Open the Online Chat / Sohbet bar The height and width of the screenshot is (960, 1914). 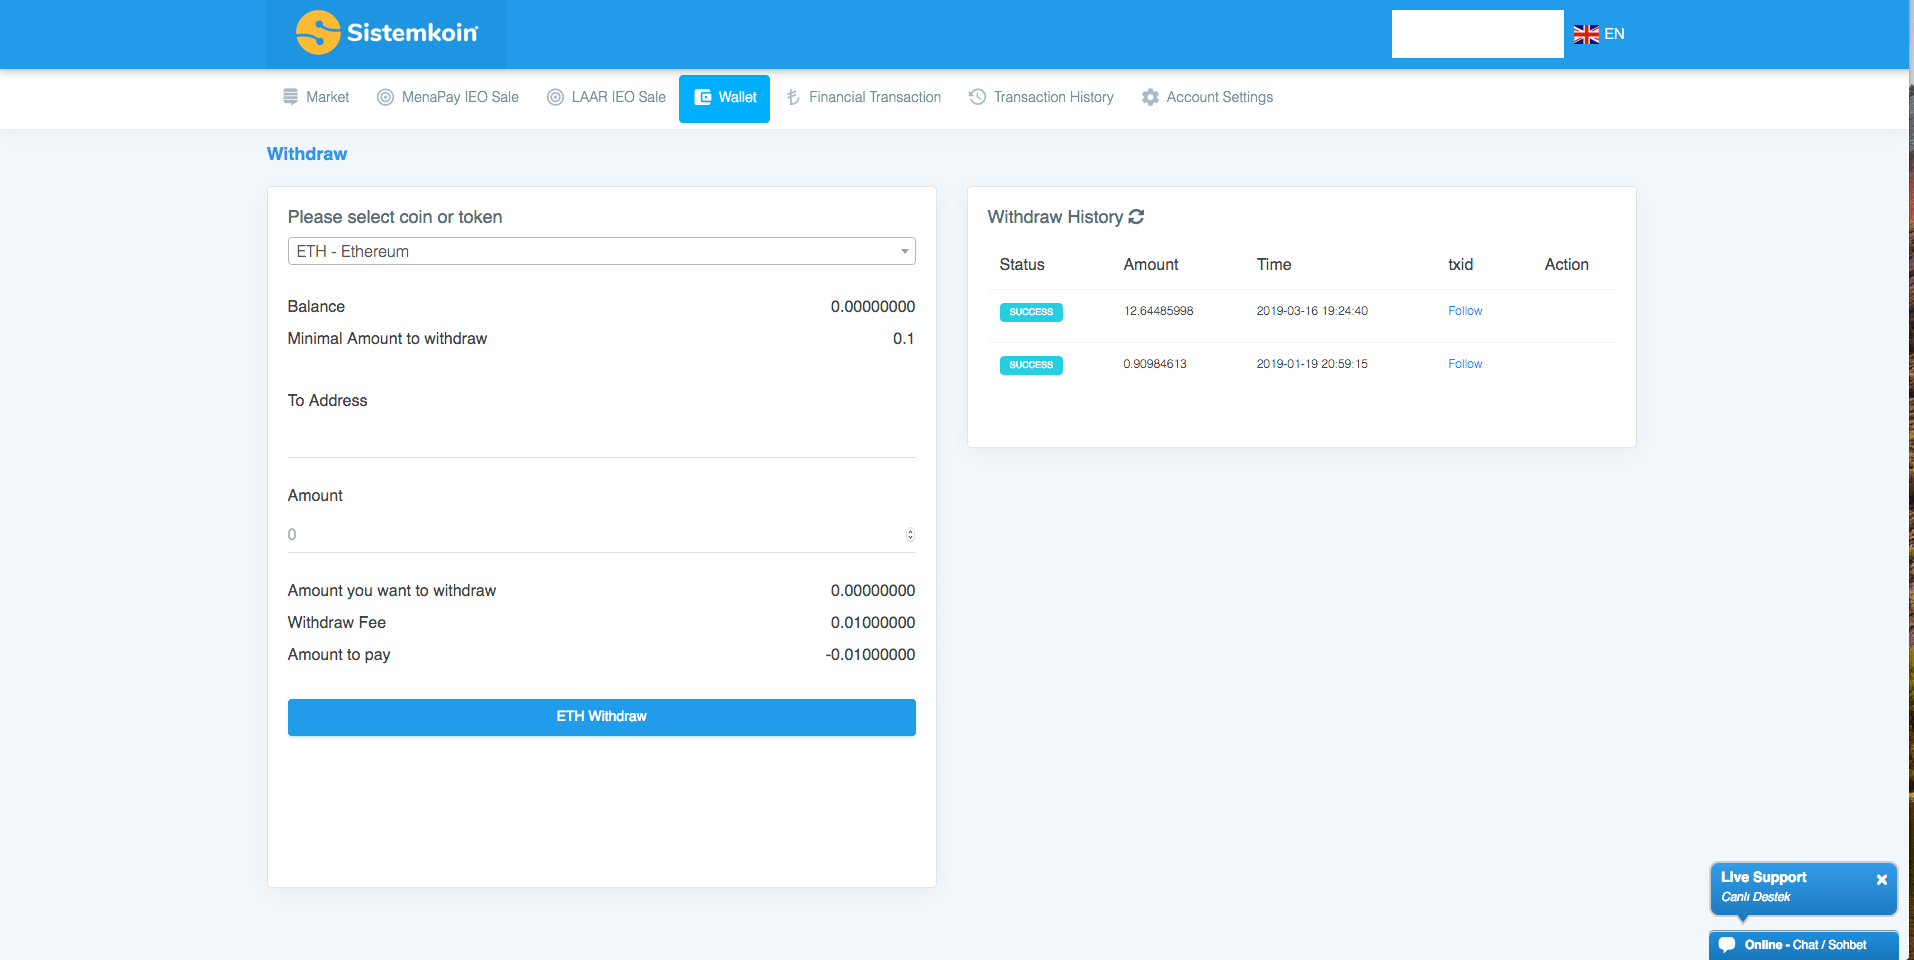point(1803,945)
